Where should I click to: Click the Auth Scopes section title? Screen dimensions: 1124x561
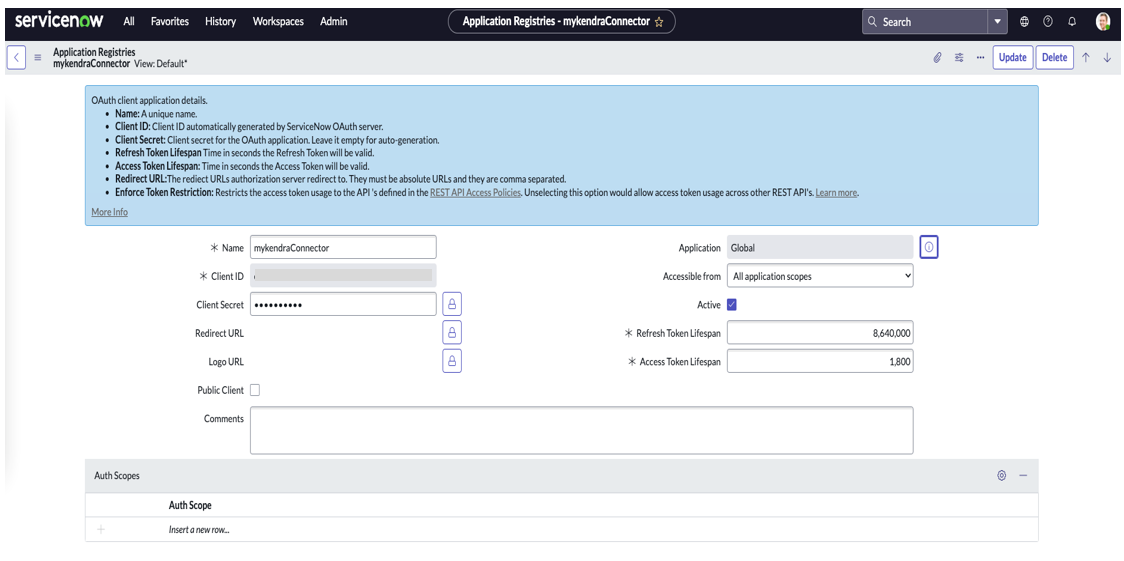point(117,475)
